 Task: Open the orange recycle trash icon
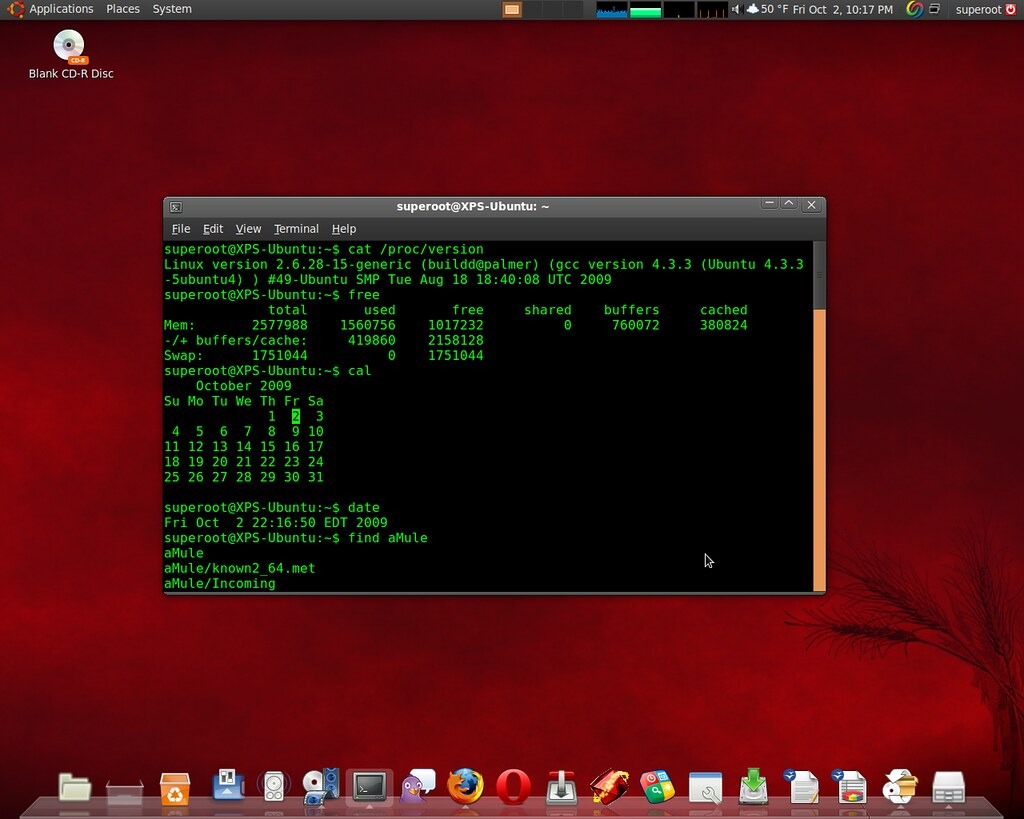point(175,788)
